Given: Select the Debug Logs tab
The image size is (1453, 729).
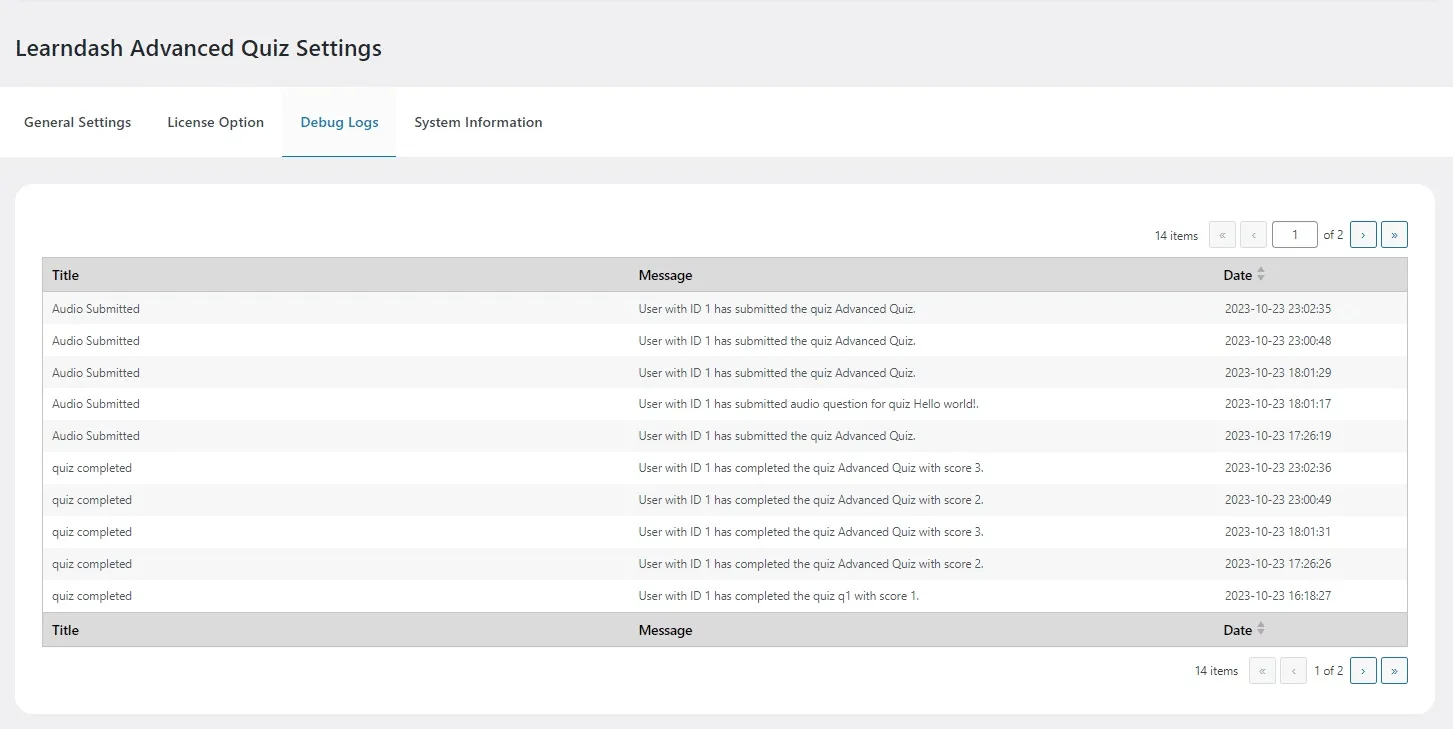Looking at the screenshot, I should point(339,122).
